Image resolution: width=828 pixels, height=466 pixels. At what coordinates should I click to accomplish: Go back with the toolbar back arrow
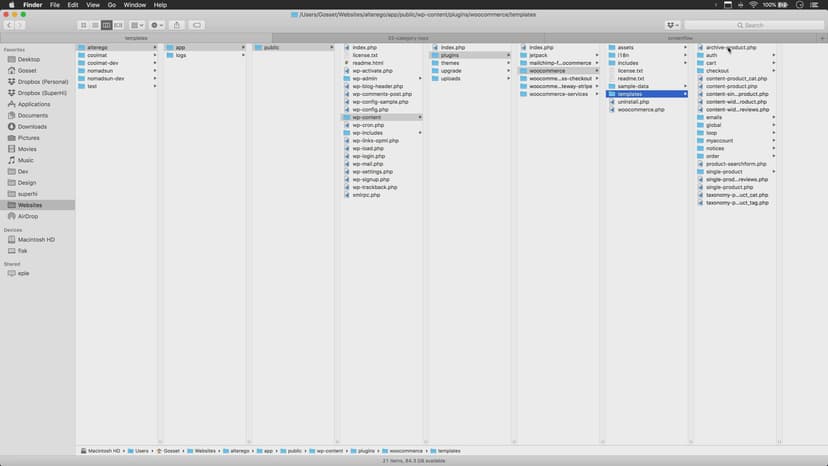(10, 25)
